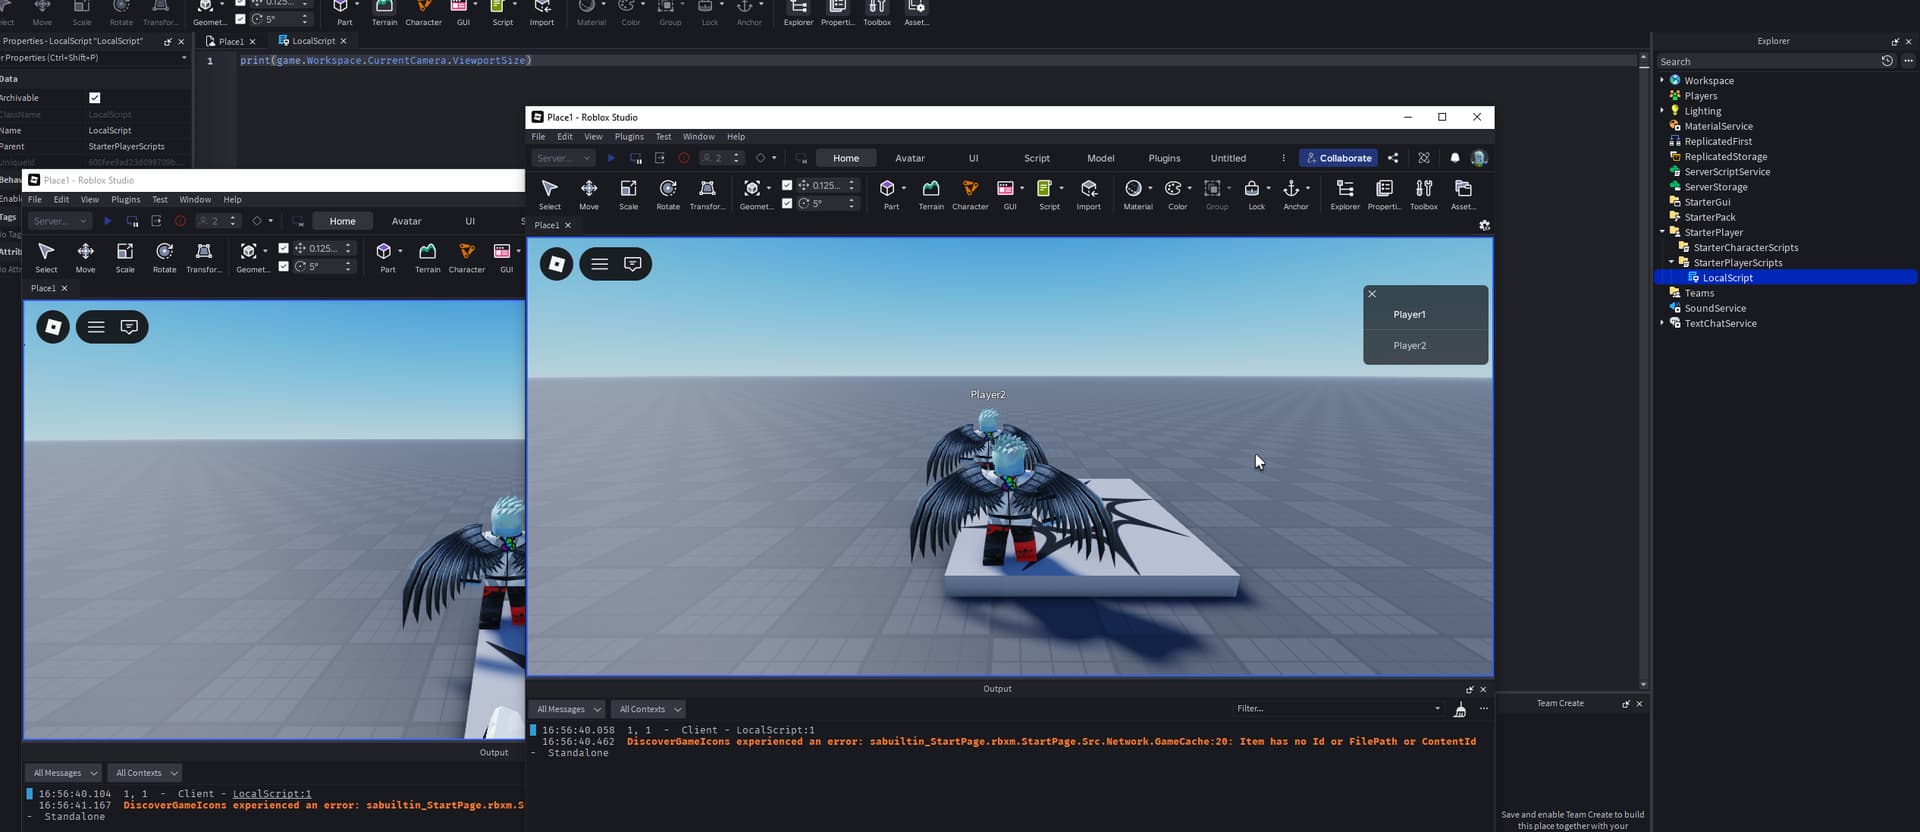The image size is (1920, 832).
Task: Open the All Contexts dropdown in the left Output
Action: click(x=145, y=773)
